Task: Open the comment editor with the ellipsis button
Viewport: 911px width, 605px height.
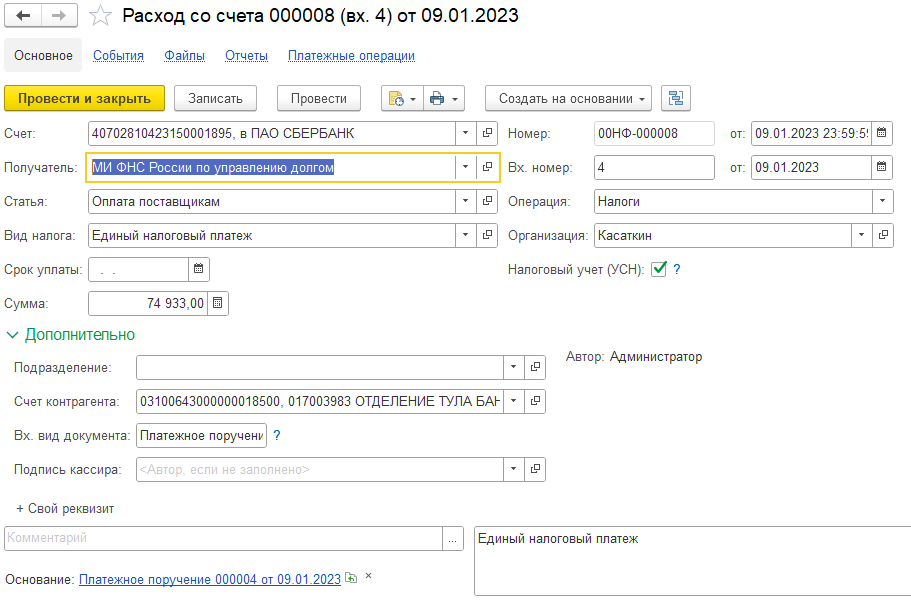Action: pos(453,539)
